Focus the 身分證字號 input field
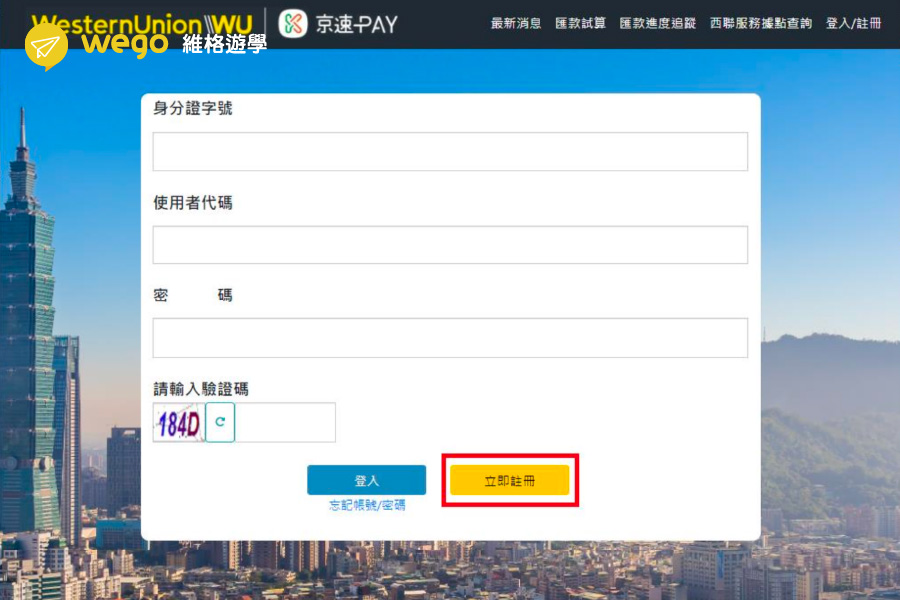Viewport: 900px width, 600px height. [x=450, y=152]
